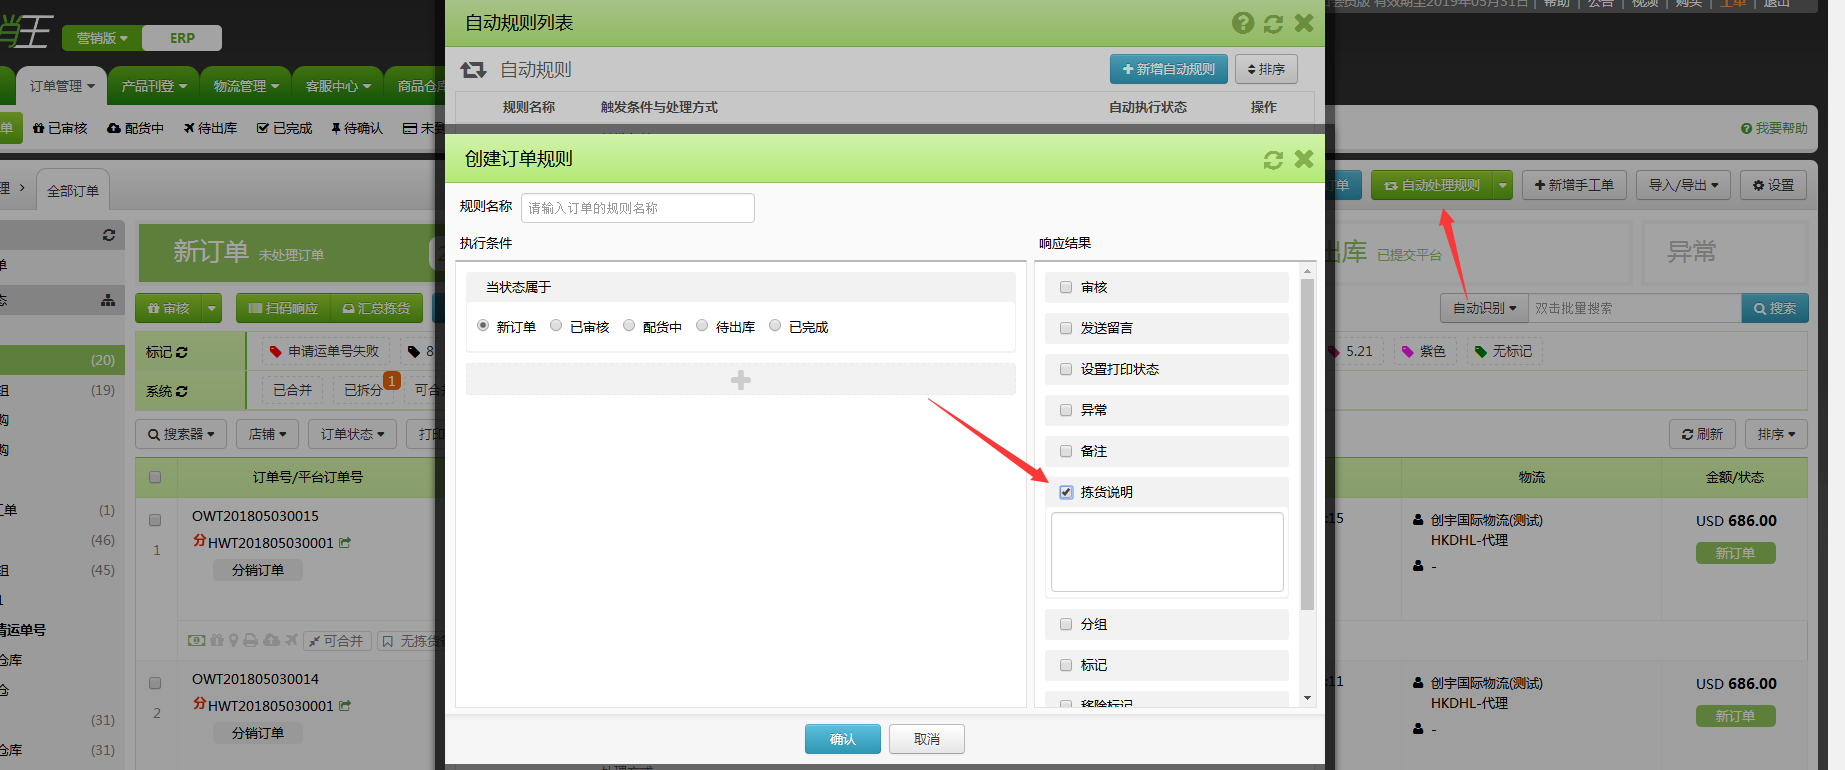This screenshot has height=770, width=1845.
Task: Check the 标记 response checkbox
Action: pyautogui.click(x=1066, y=665)
